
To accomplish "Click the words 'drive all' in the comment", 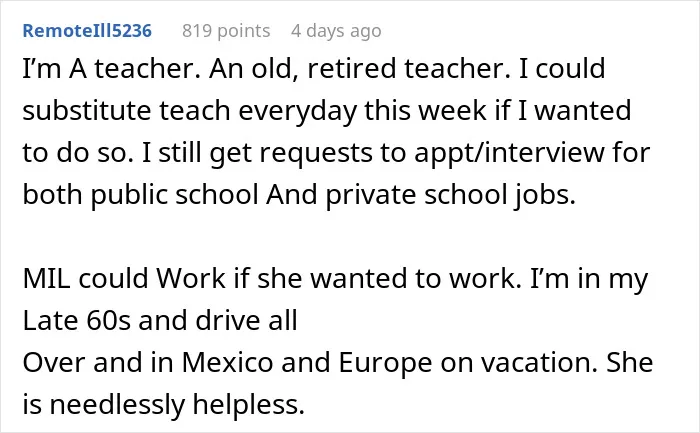I will pyautogui.click(x=246, y=321).
